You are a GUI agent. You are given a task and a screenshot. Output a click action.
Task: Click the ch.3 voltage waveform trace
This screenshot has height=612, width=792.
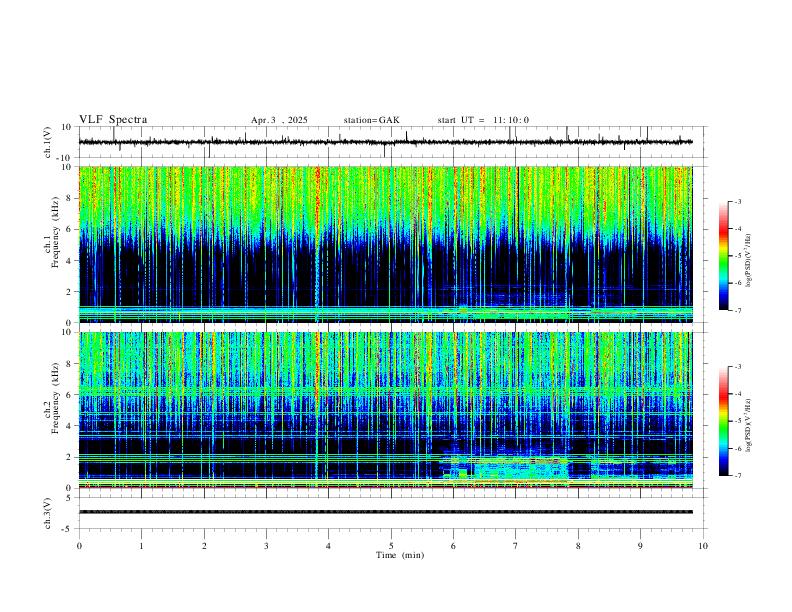(x=385, y=512)
